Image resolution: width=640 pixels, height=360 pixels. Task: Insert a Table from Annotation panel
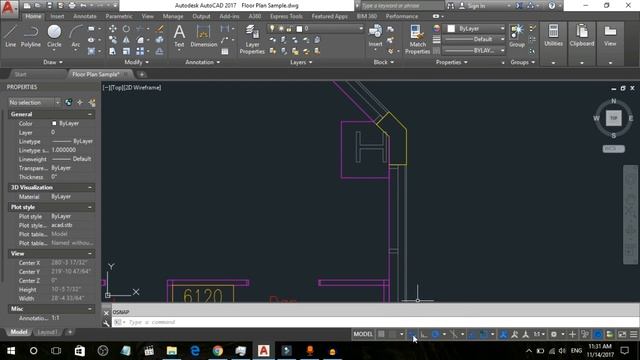pyautogui.click(x=225, y=51)
